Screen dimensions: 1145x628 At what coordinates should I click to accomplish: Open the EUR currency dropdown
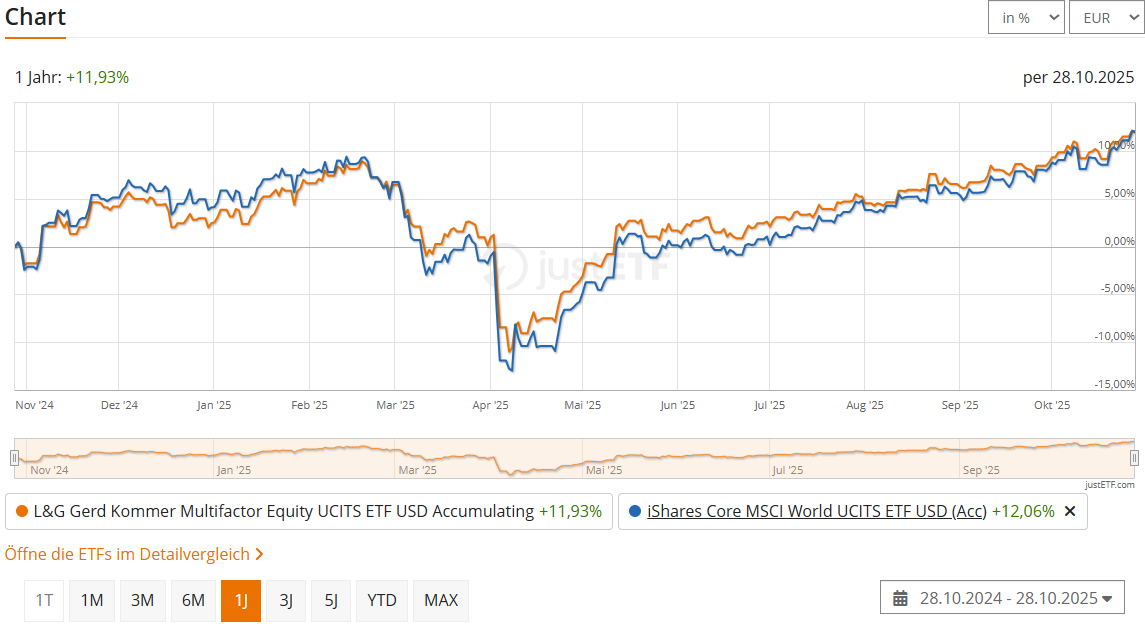click(x=1105, y=18)
